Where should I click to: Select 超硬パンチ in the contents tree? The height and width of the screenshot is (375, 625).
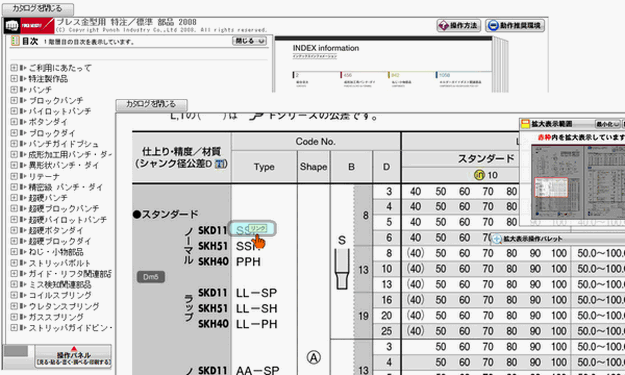click(48, 198)
